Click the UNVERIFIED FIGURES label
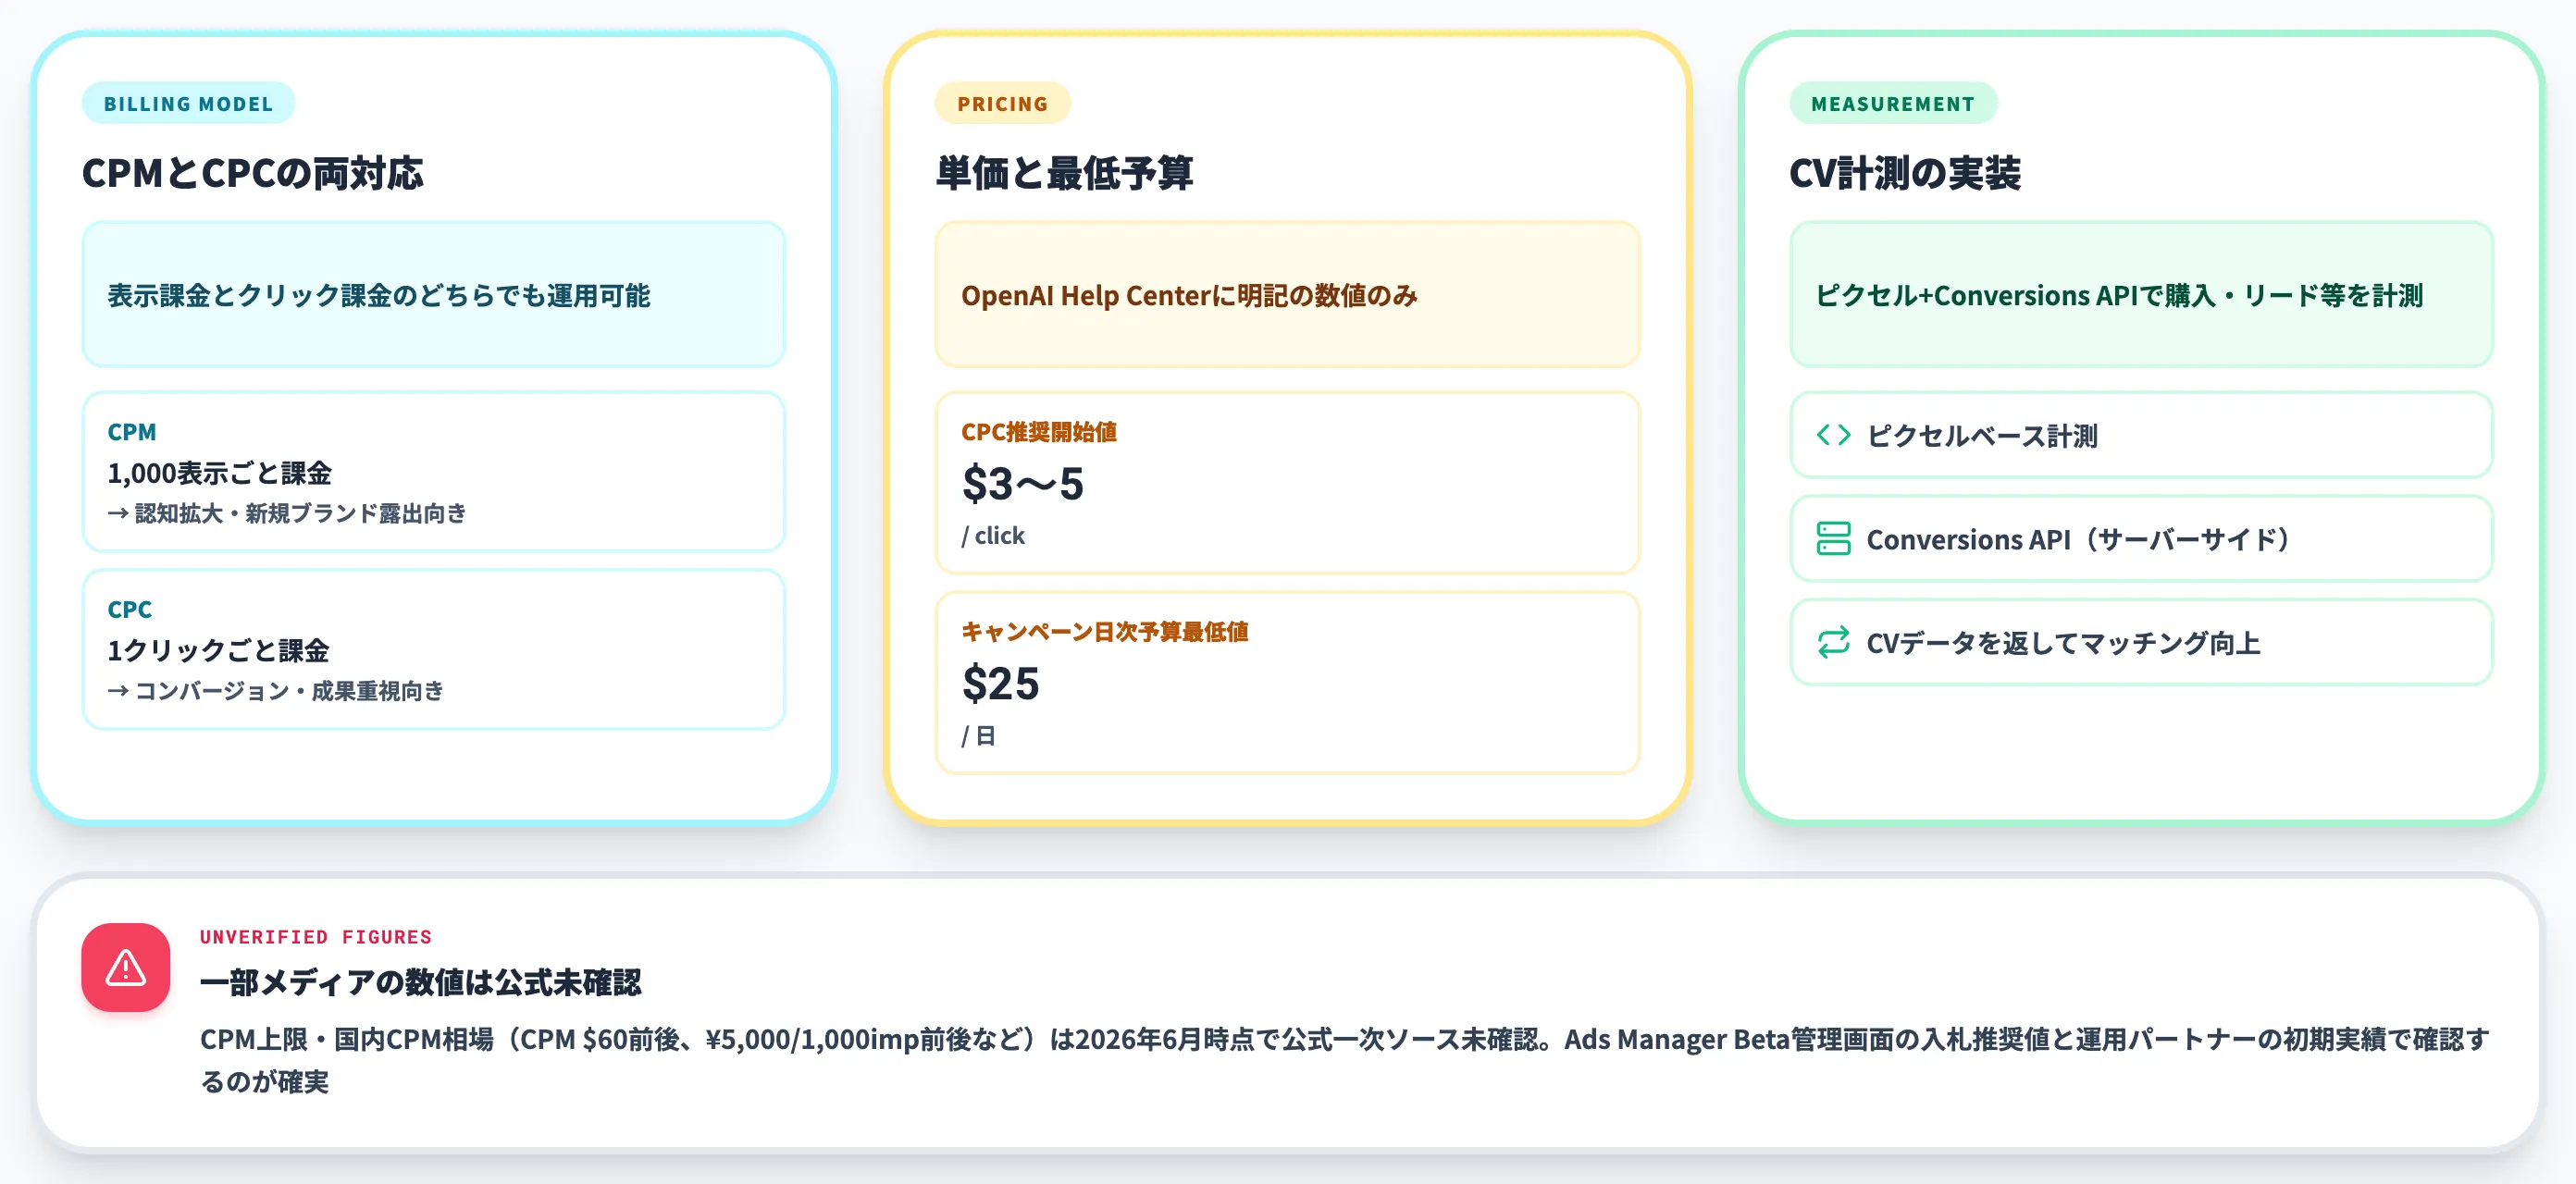This screenshot has height=1184, width=2576. 316,936
